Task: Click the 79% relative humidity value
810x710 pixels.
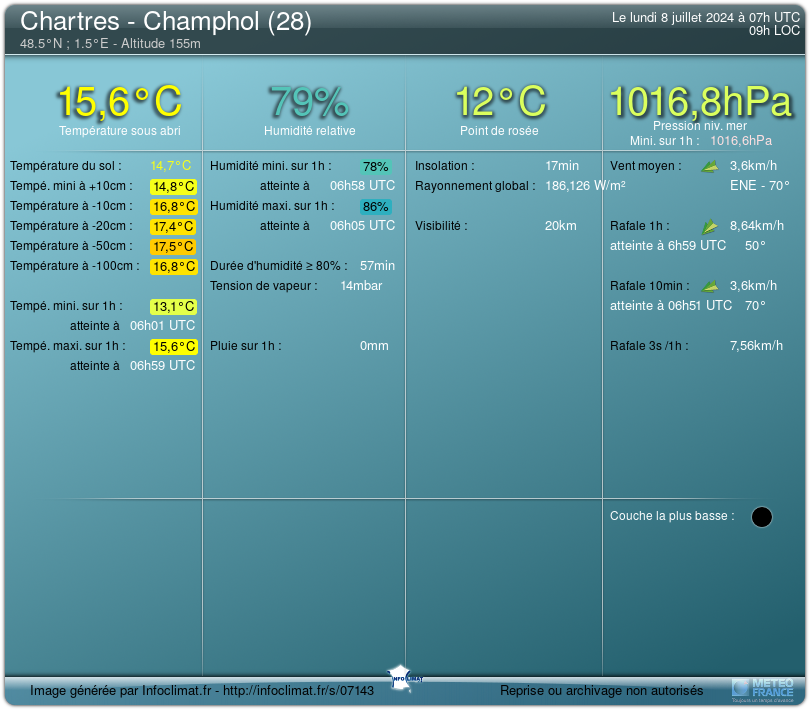Action: click(309, 101)
